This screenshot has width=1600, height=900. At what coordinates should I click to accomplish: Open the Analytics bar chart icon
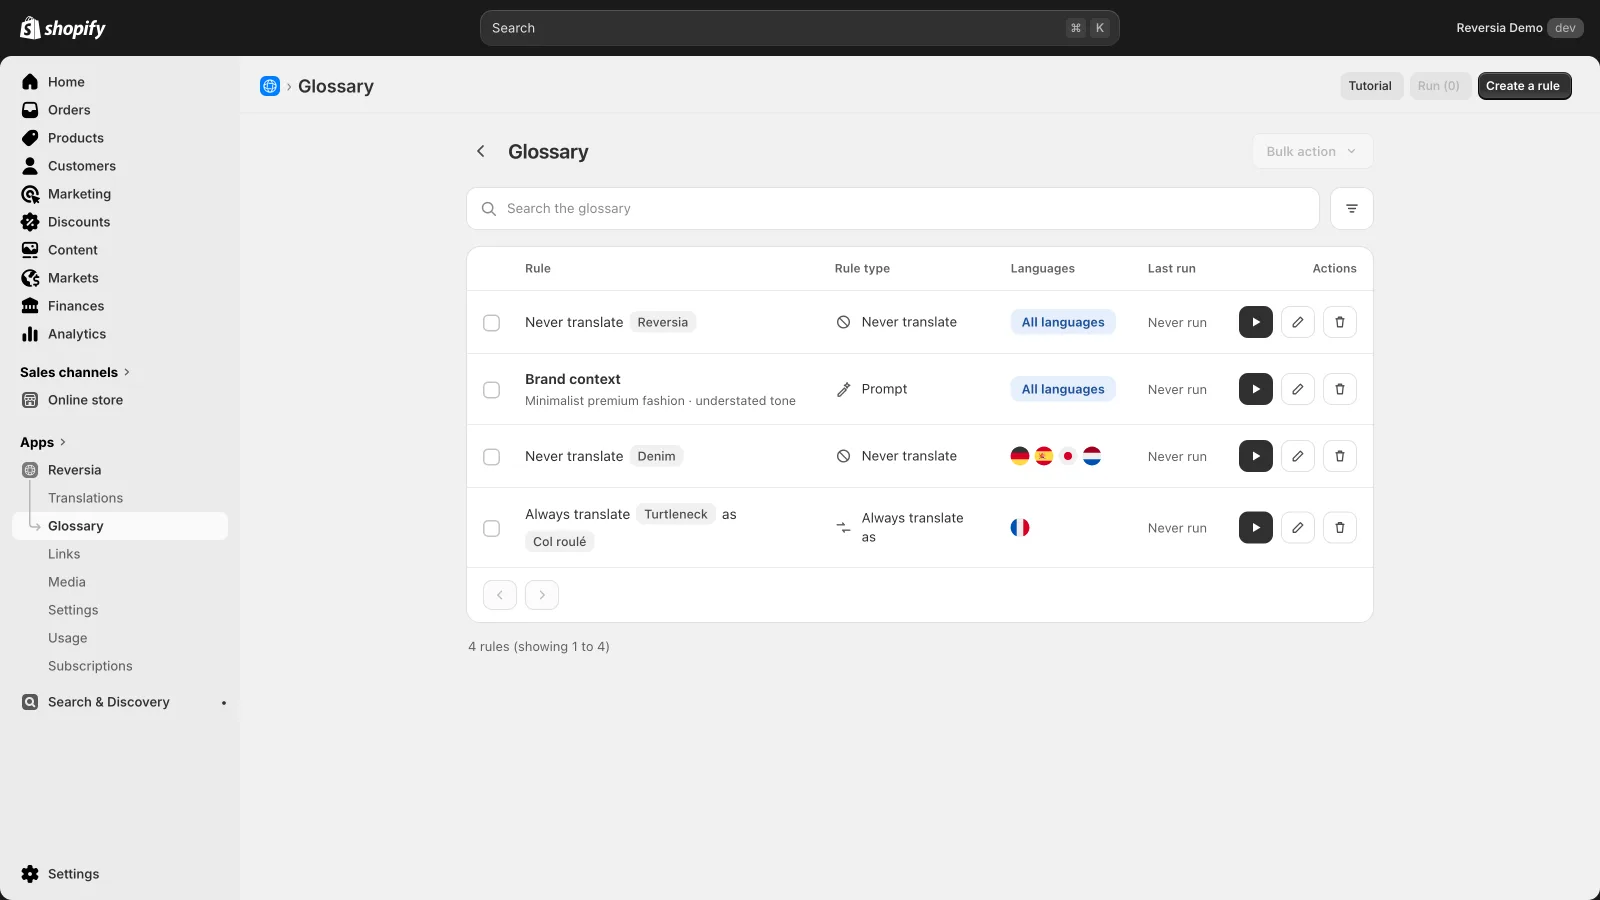tap(30, 334)
